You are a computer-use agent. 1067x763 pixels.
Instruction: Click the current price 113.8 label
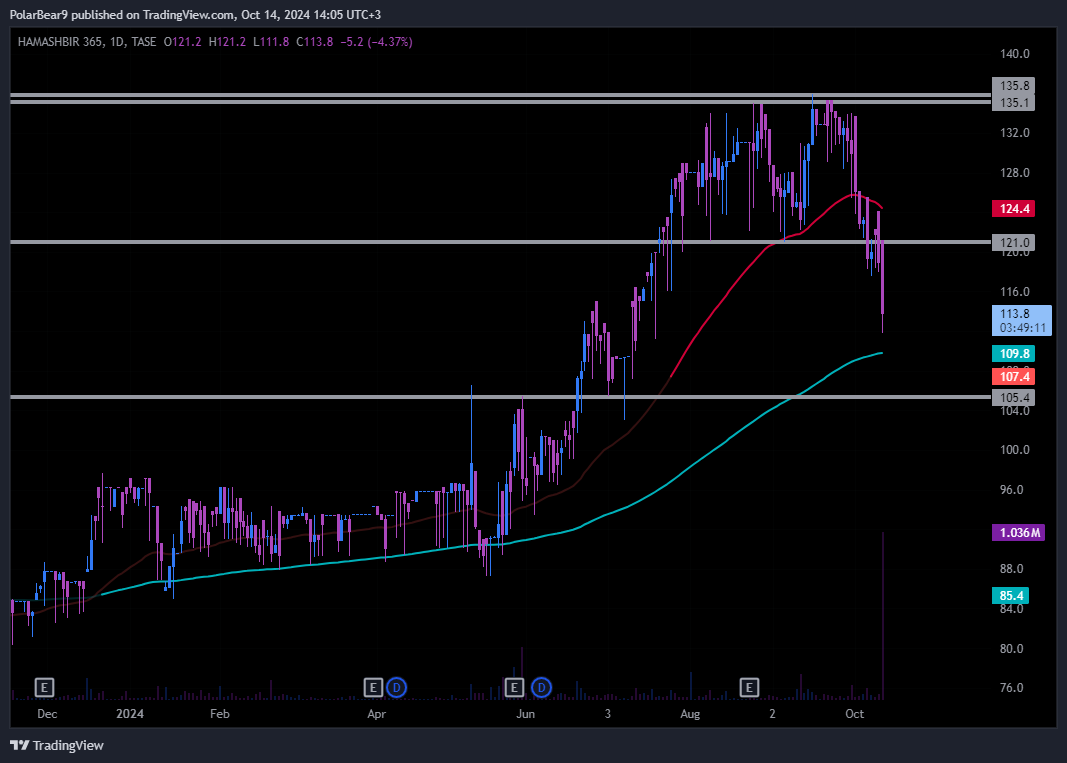point(1021,321)
